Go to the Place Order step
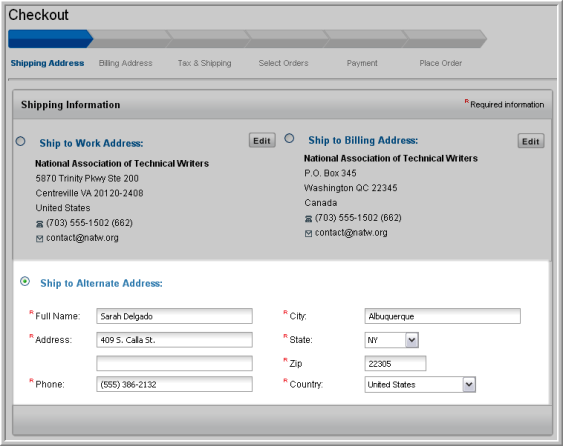563x446 pixels. click(441, 63)
